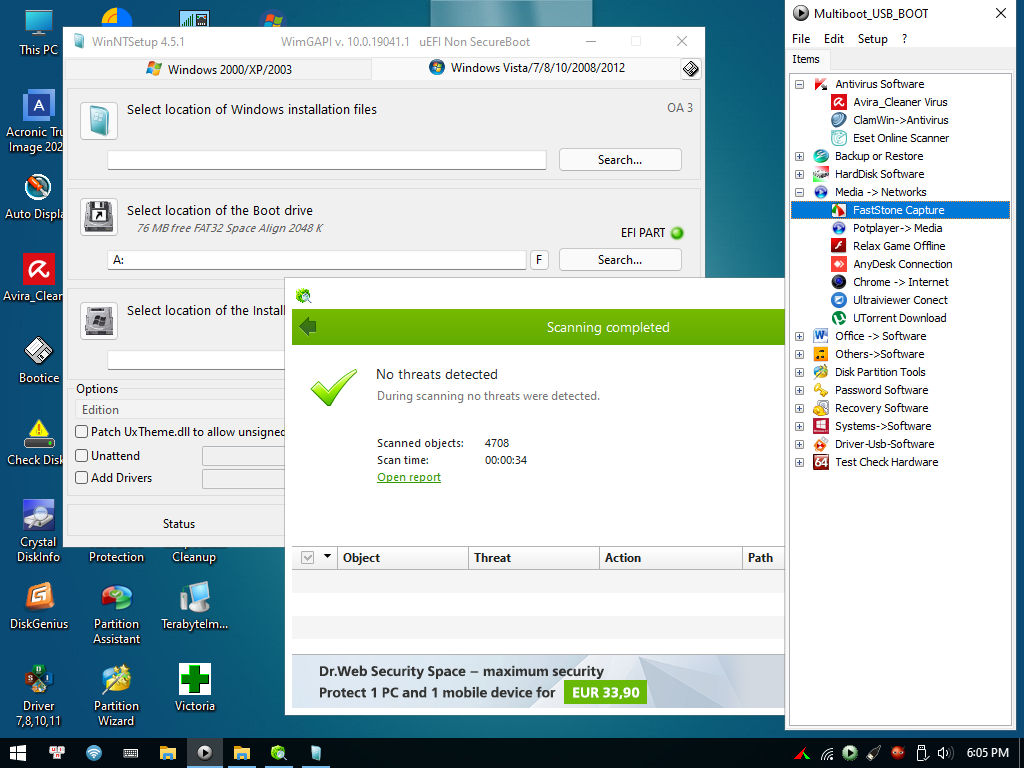Collapse Media -> Networks node
Viewport: 1024px width, 768px height.
(x=799, y=192)
